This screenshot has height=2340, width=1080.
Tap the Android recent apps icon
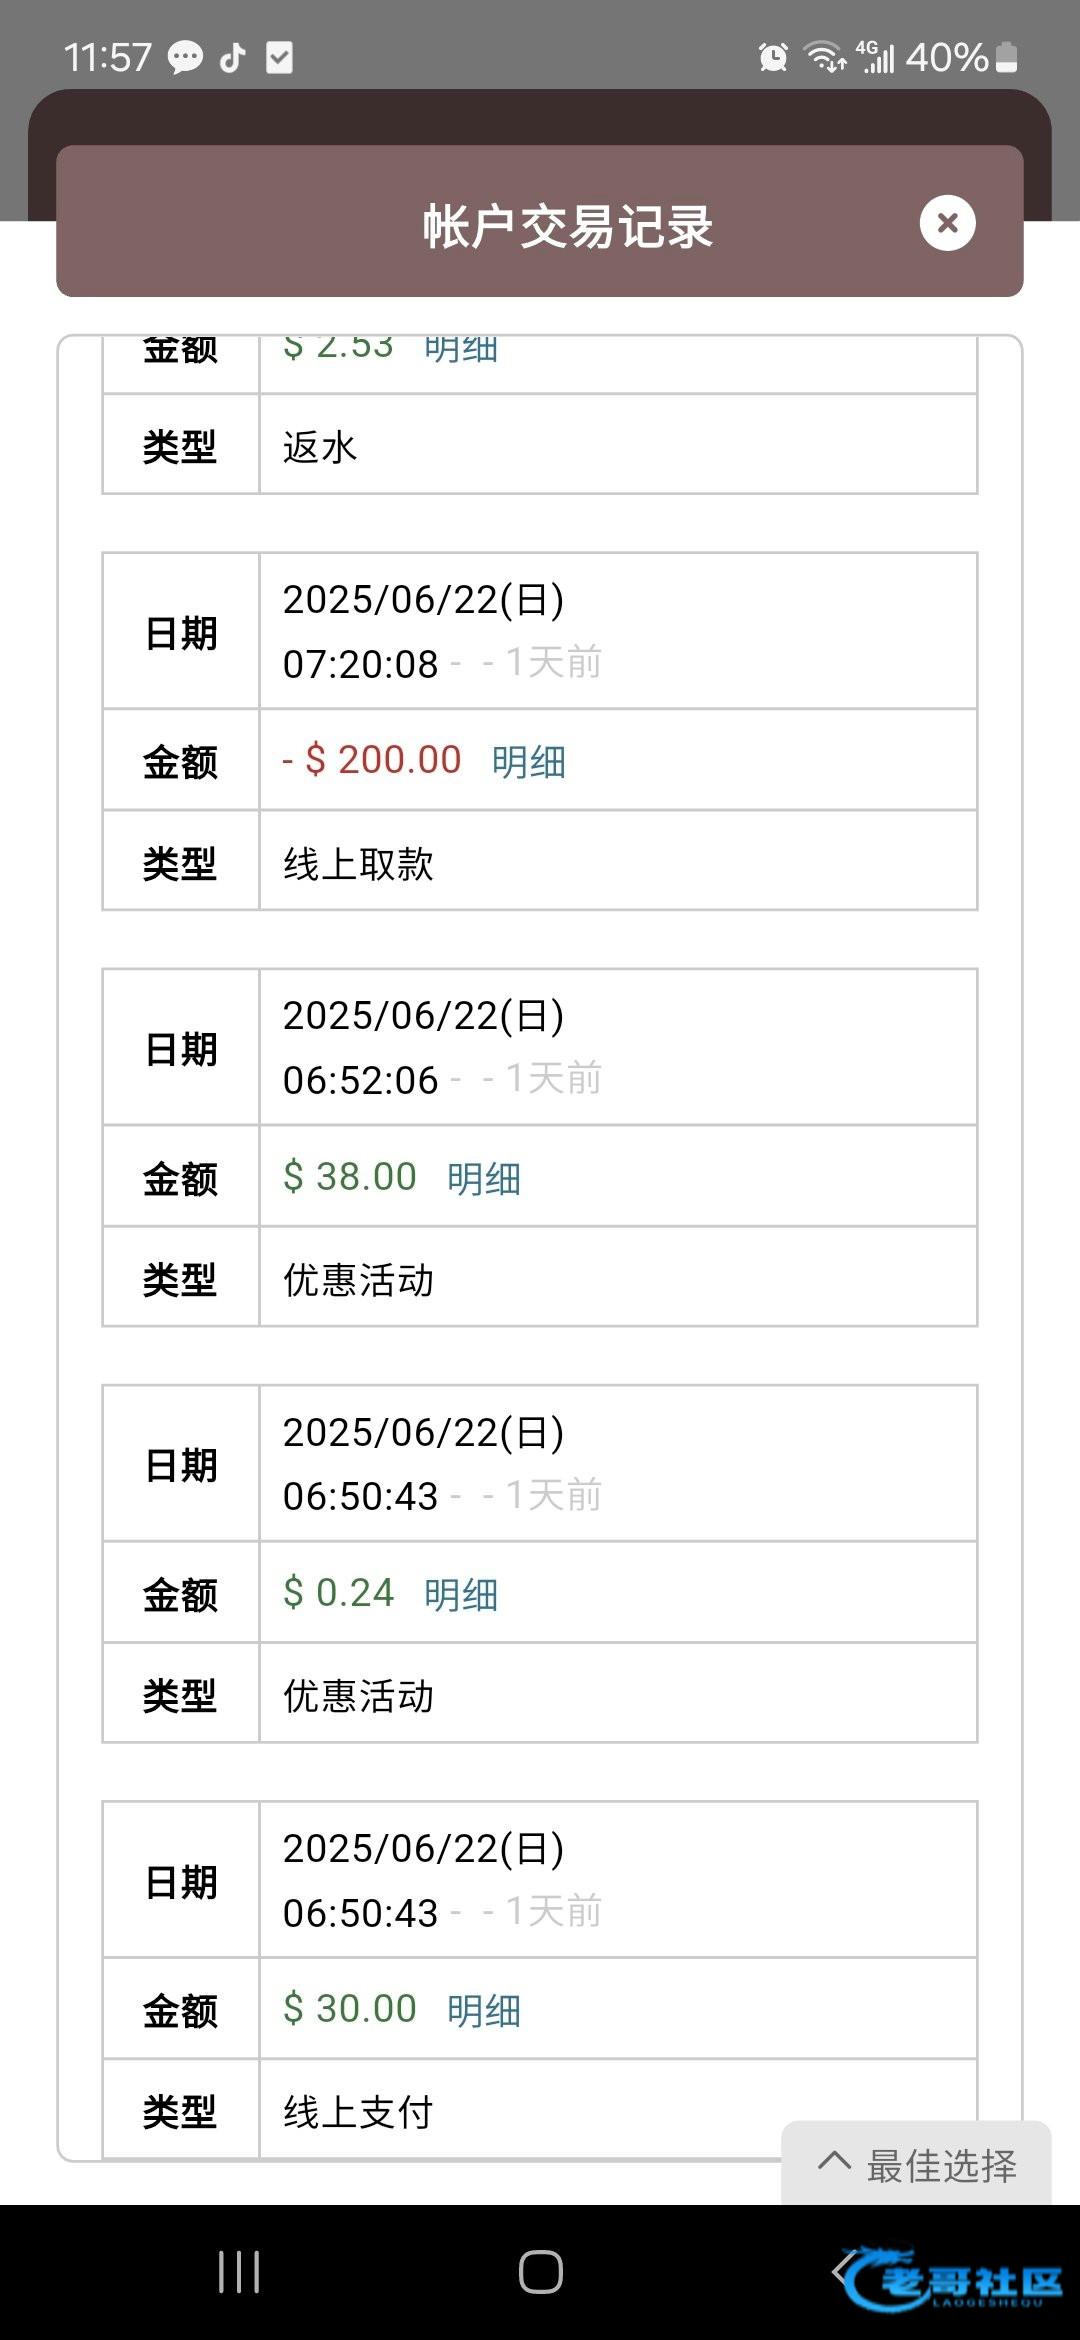coord(239,2272)
